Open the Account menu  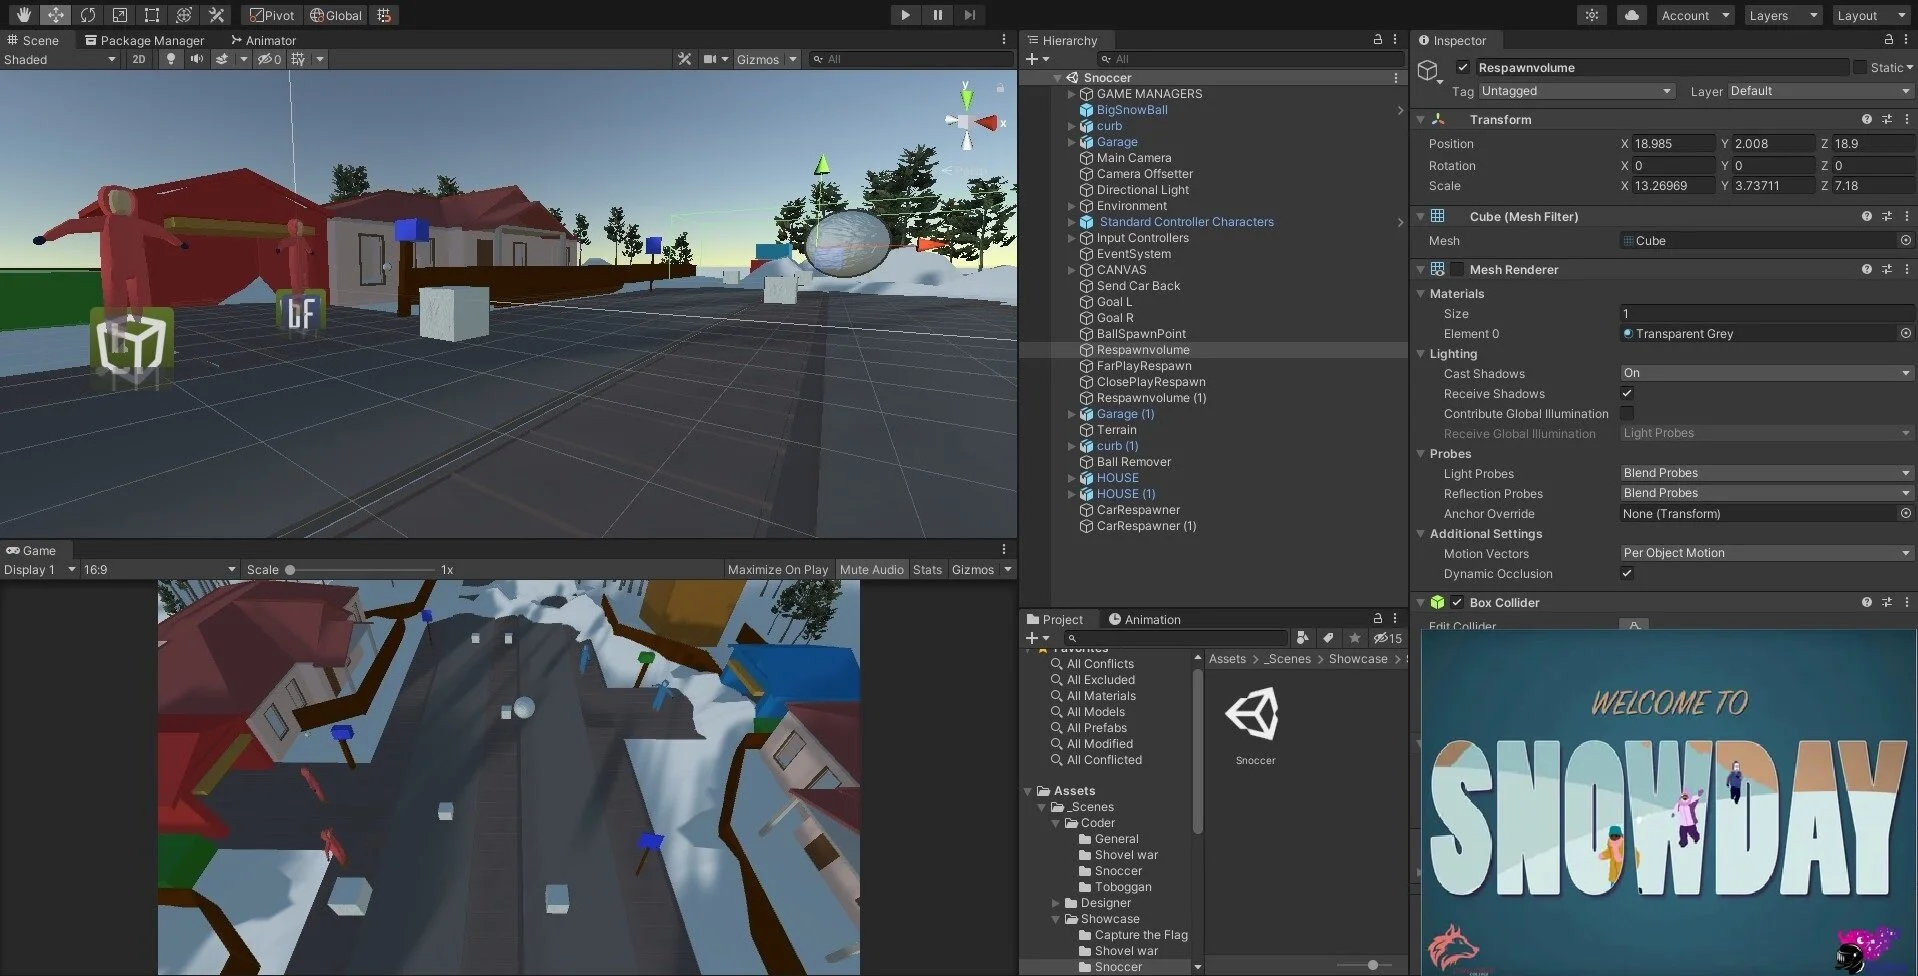[x=1694, y=15]
